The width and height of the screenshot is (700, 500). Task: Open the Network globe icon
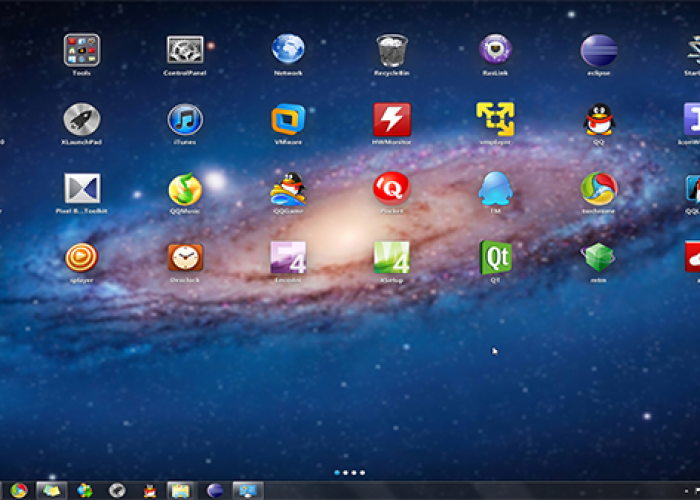click(288, 49)
